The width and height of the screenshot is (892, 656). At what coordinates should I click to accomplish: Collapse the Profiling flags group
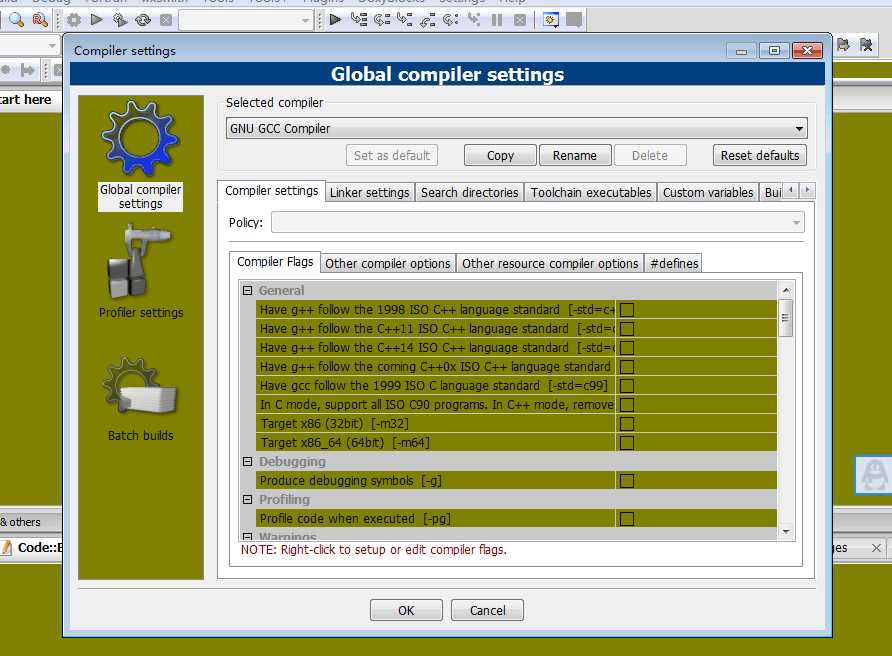coord(247,500)
